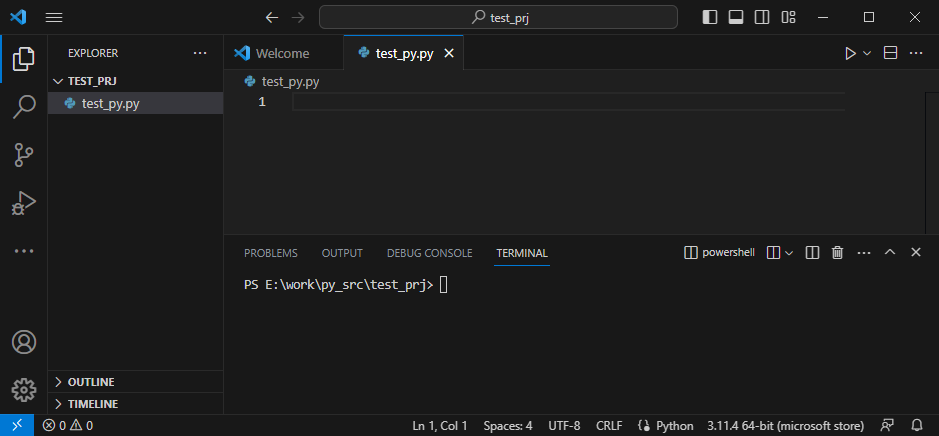Open the Customize Layout icon

tap(788, 17)
